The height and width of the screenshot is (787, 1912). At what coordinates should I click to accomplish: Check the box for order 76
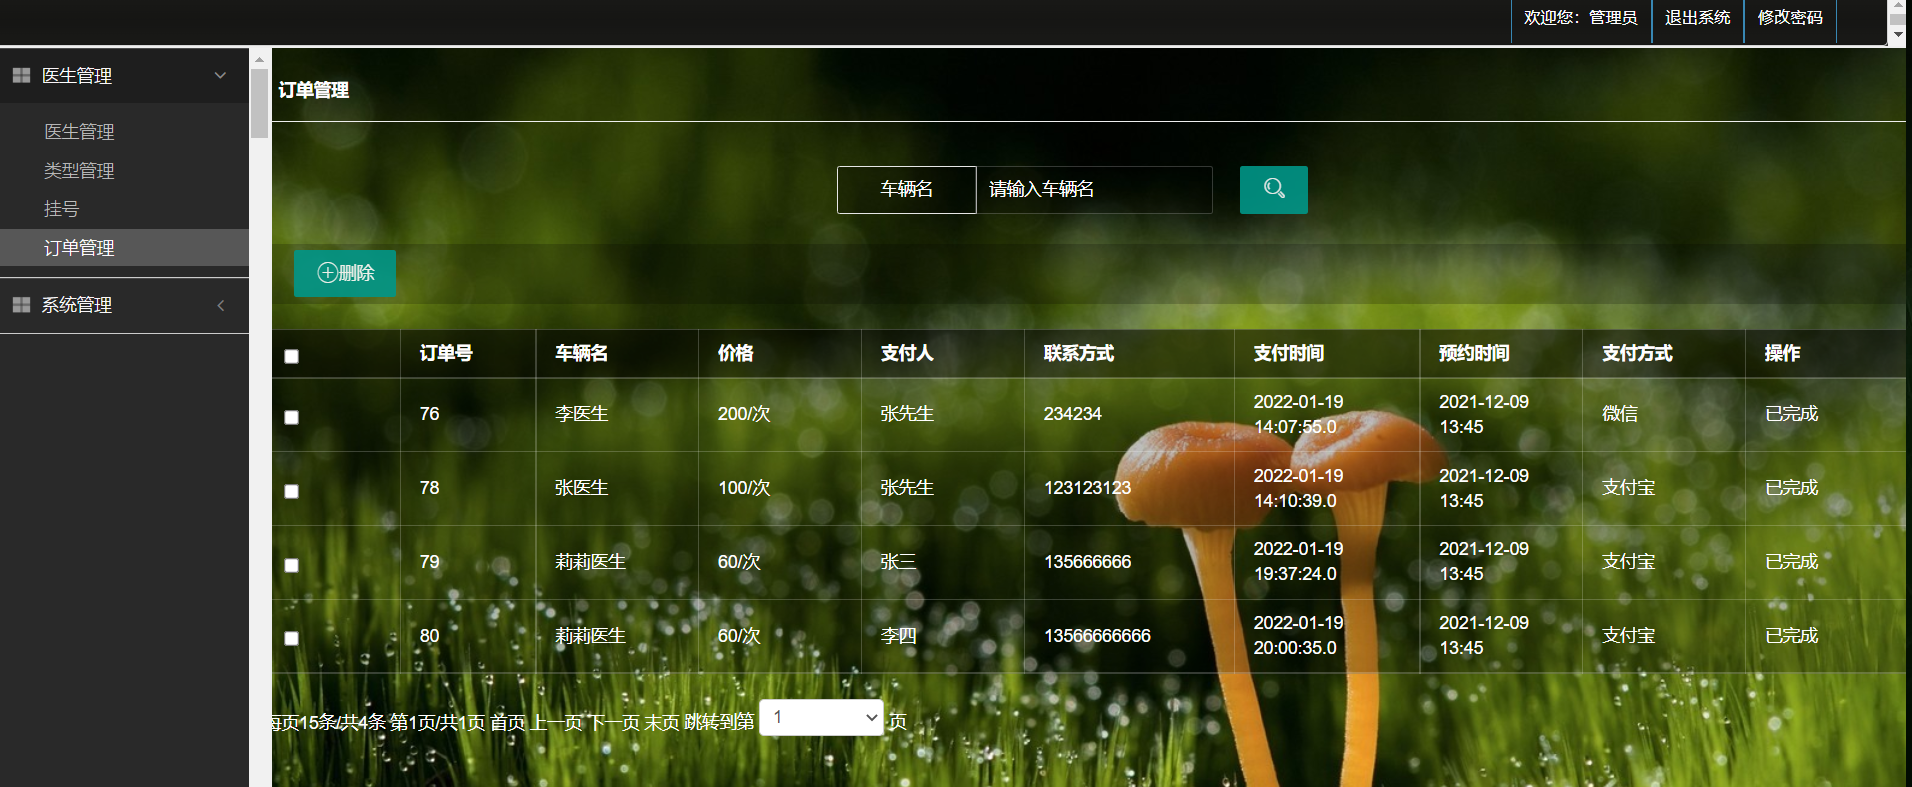tap(291, 417)
